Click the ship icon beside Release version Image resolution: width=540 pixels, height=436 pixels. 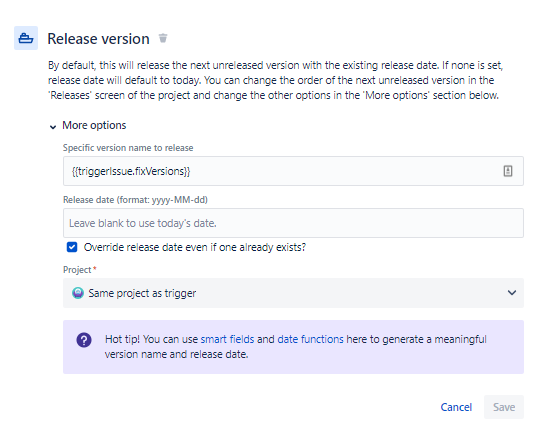pos(26,38)
